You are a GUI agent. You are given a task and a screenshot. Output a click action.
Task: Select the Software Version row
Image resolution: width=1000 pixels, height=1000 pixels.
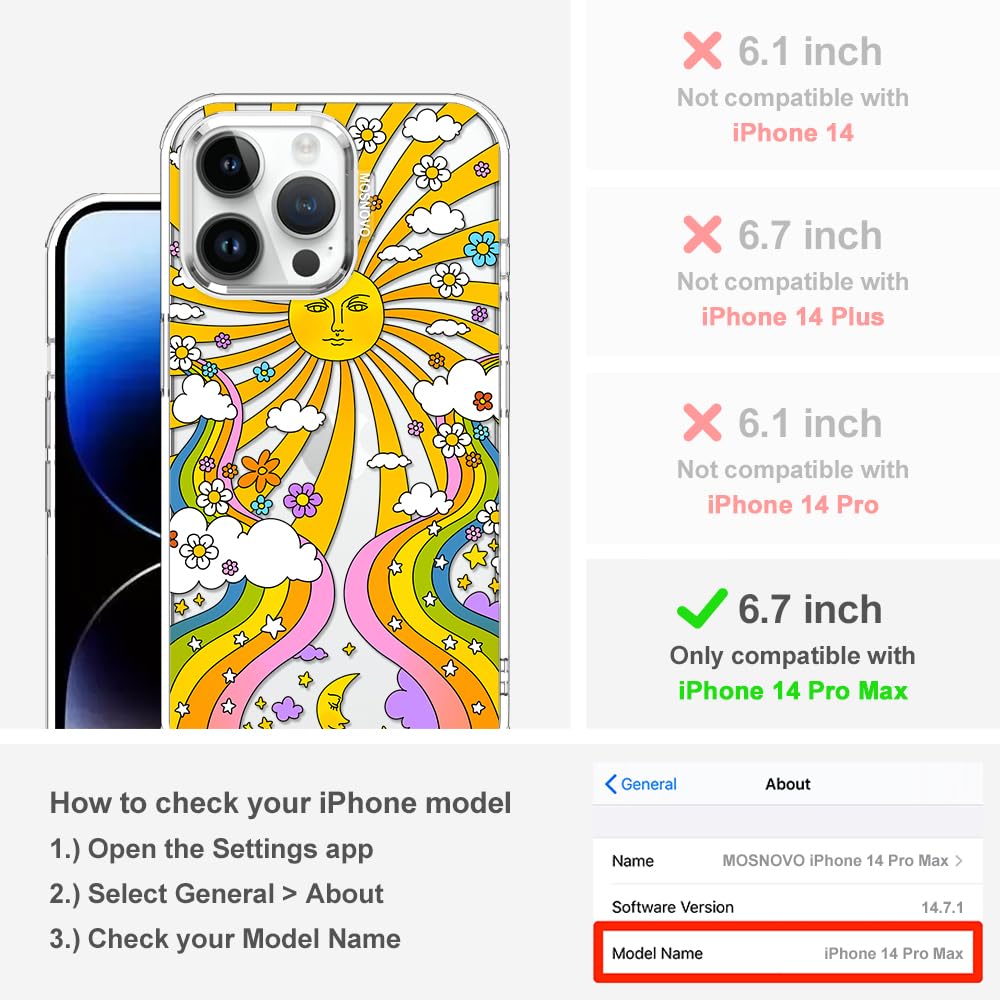(x=788, y=906)
